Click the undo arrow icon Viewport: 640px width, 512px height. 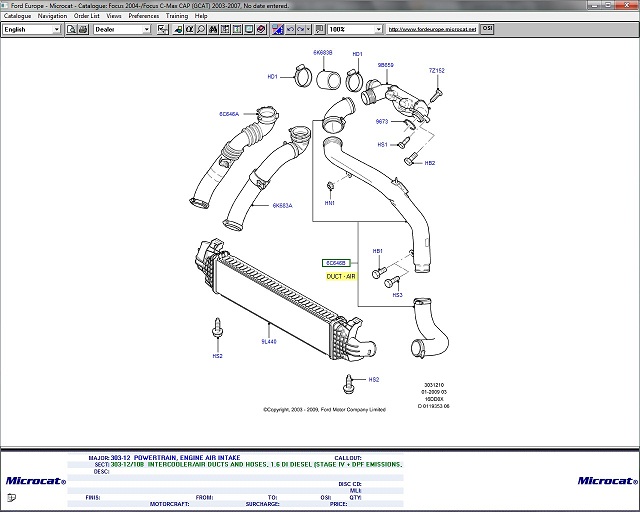(290, 29)
